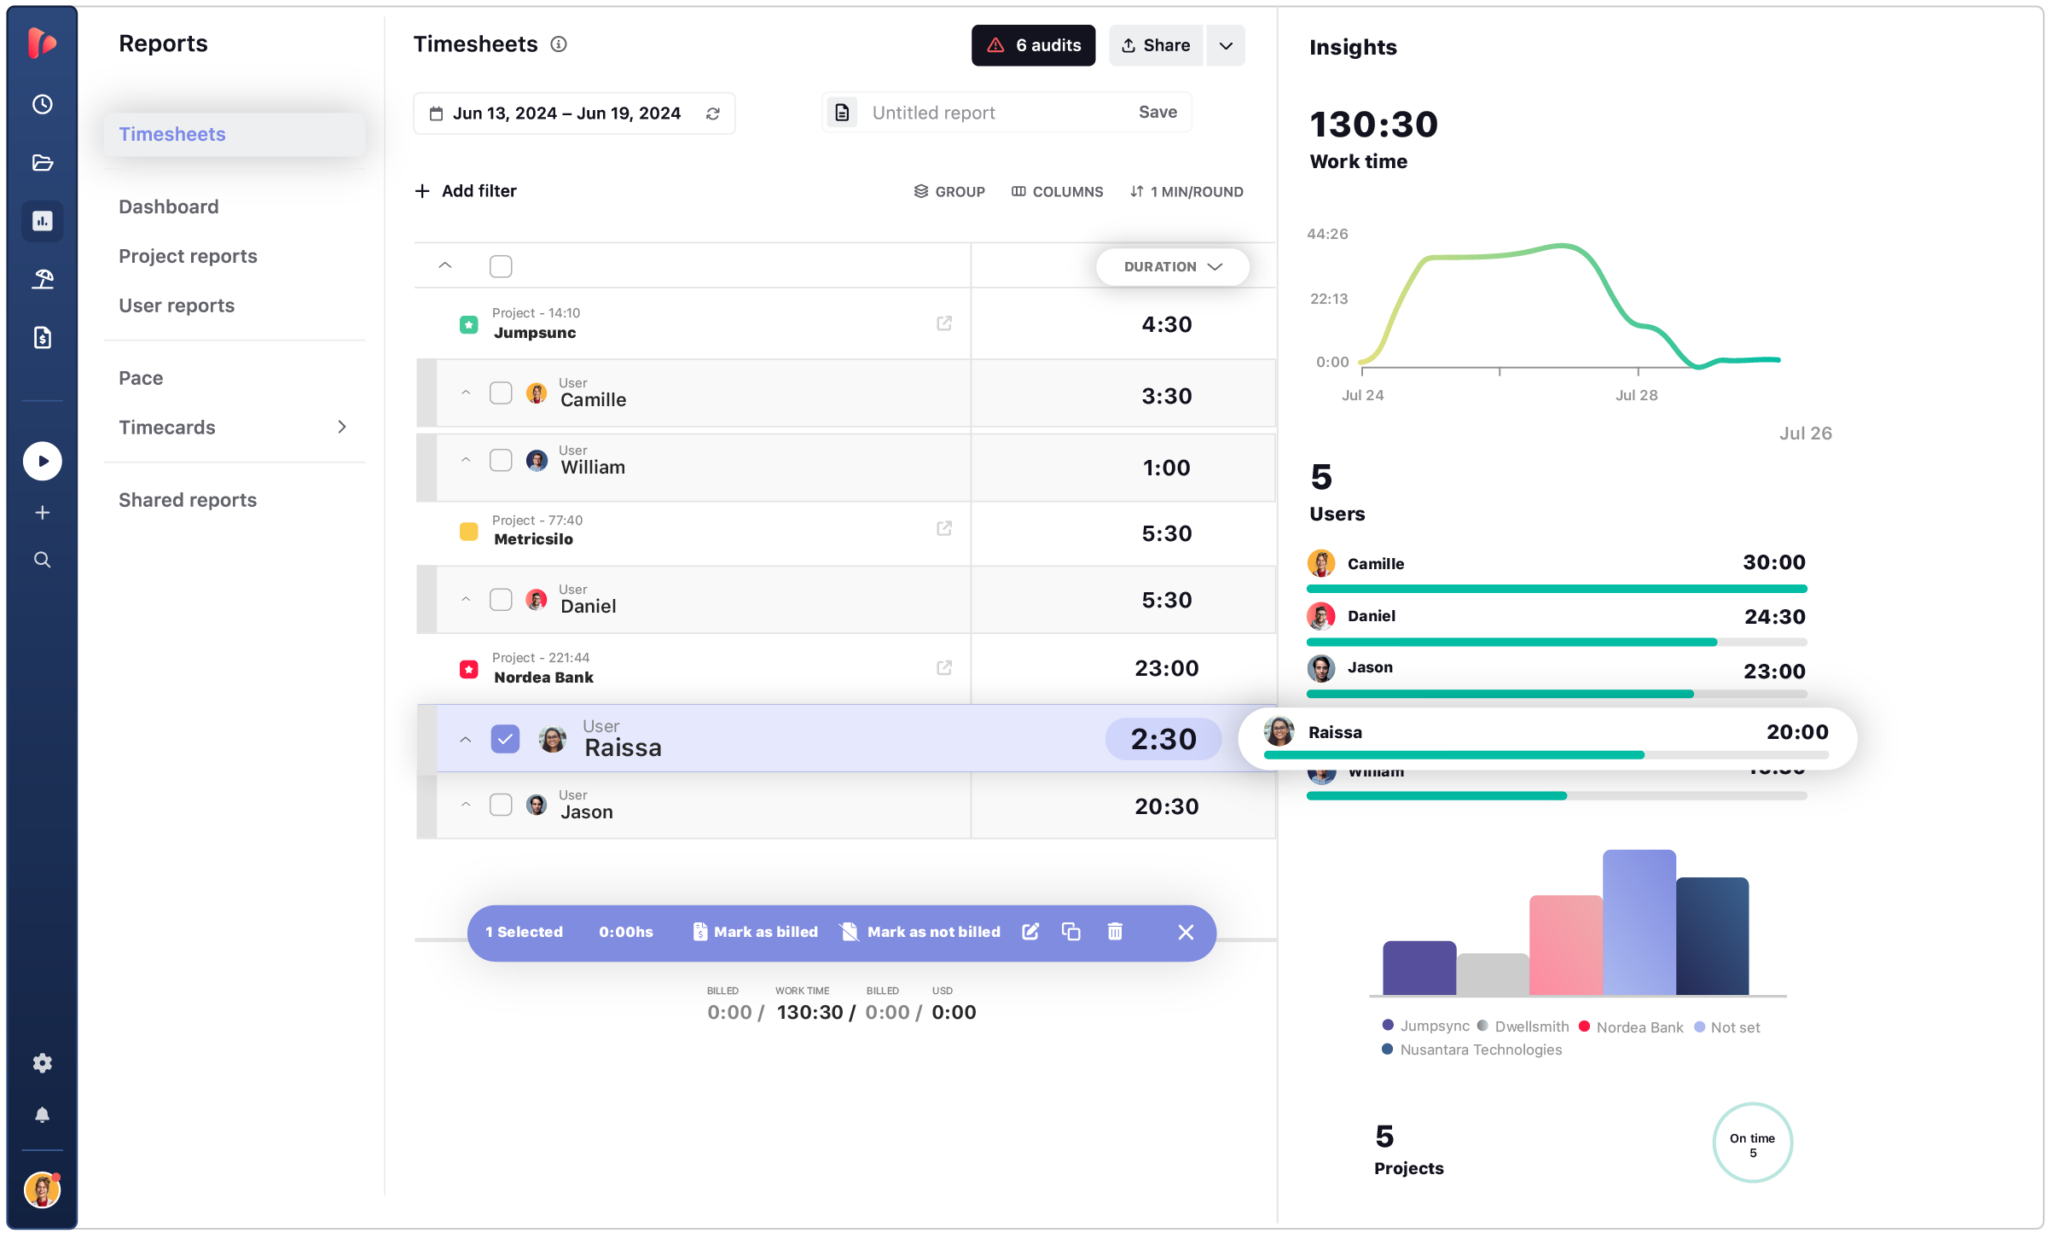The width and height of the screenshot is (2048, 1233).
Task: Switch to User reports
Action: point(176,305)
